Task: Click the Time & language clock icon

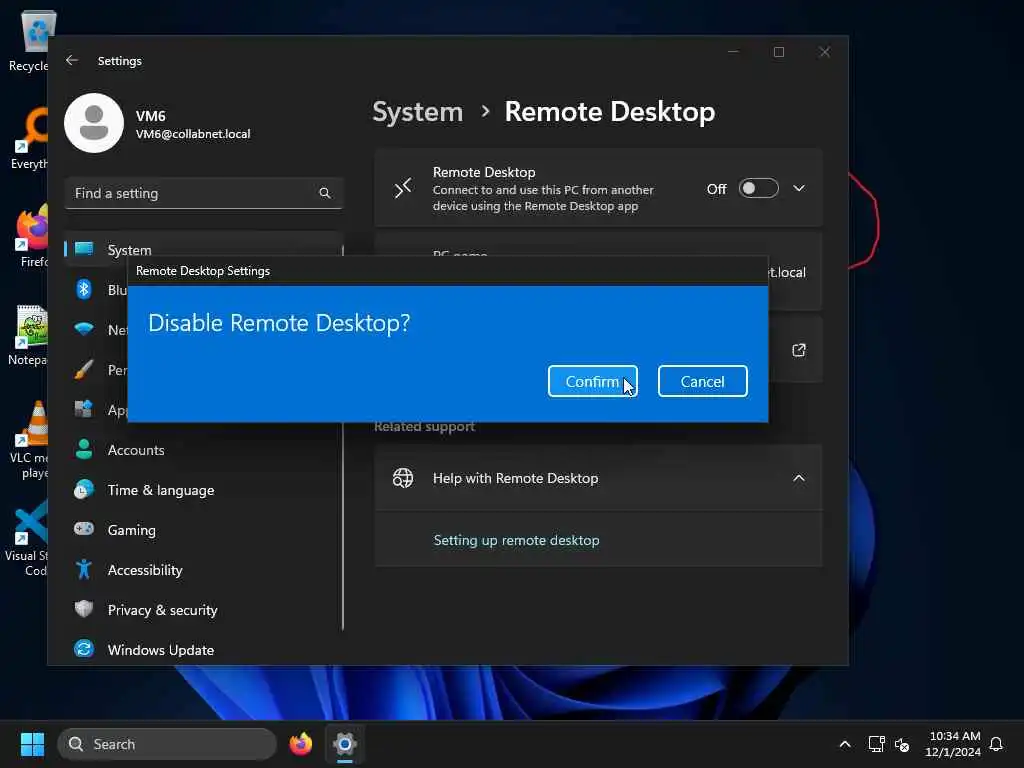Action: [84, 490]
